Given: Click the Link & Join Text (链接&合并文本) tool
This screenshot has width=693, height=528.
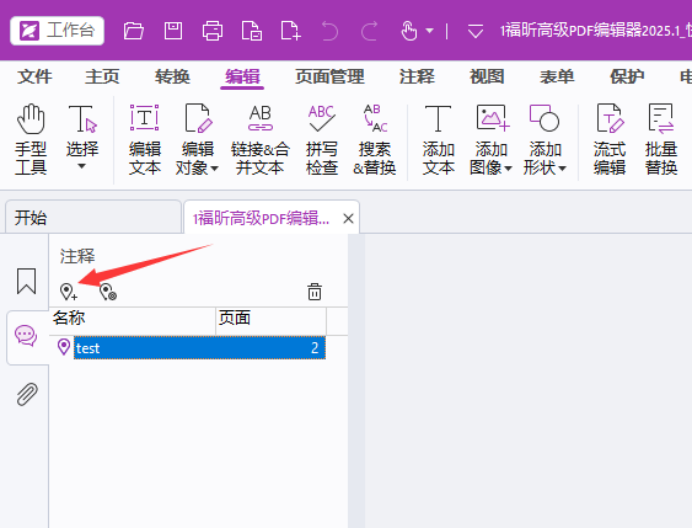Looking at the screenshot, I should (260, 140).
